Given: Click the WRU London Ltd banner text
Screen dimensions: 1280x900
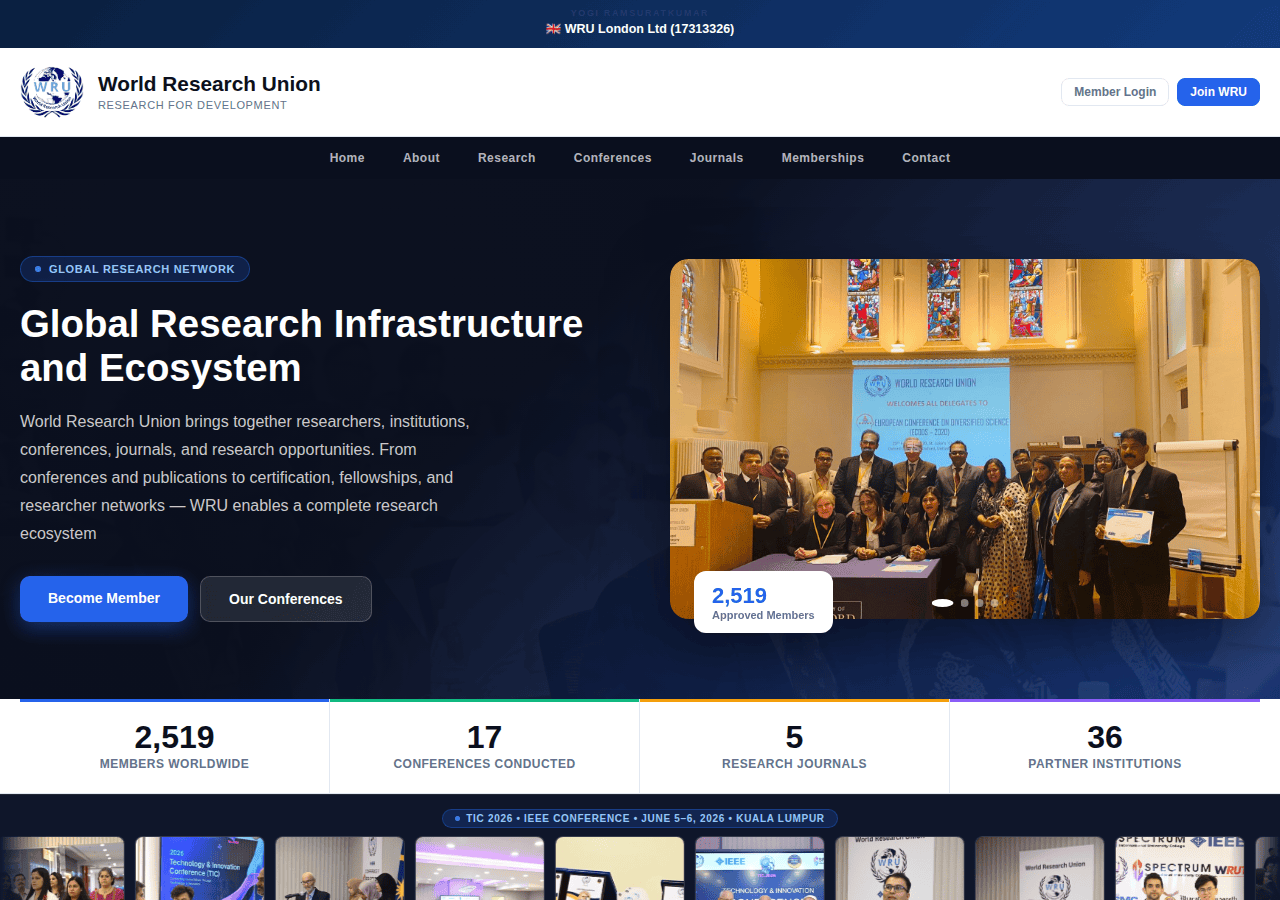Looking at the screenshot, I should (640, 29).
